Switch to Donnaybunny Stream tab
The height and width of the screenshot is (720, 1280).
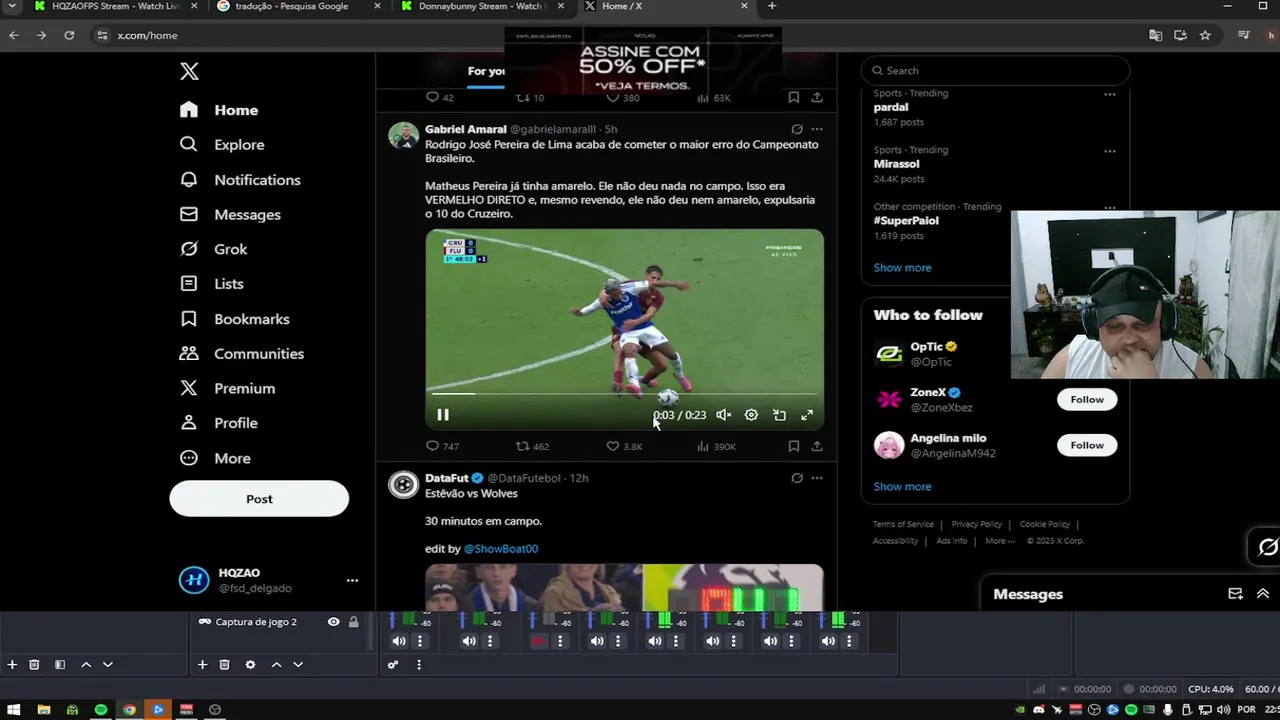point(484,6)
